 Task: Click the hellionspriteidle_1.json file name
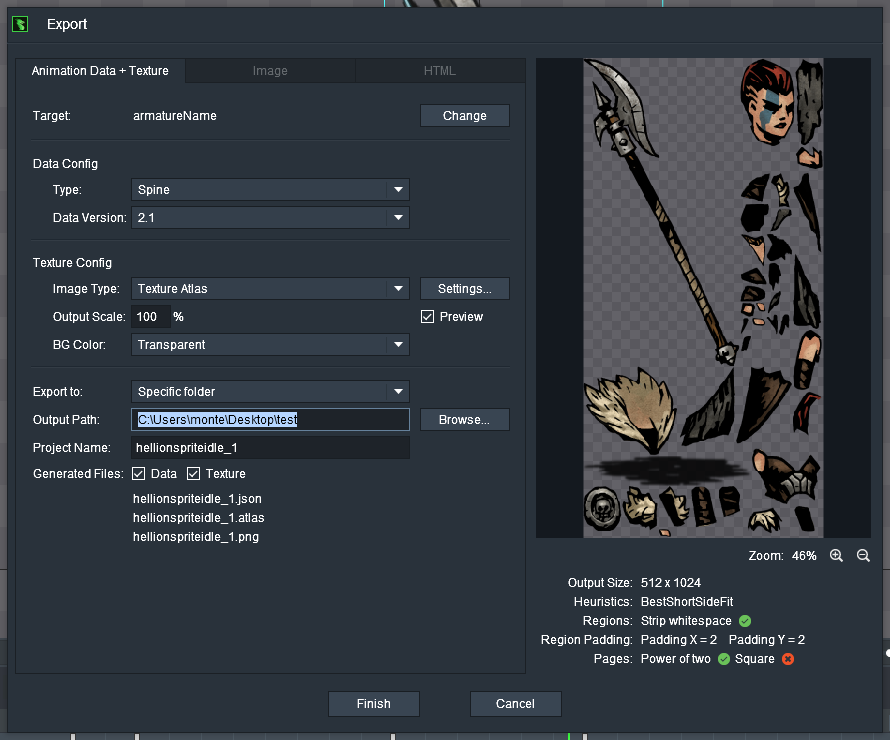pos(197,499)
